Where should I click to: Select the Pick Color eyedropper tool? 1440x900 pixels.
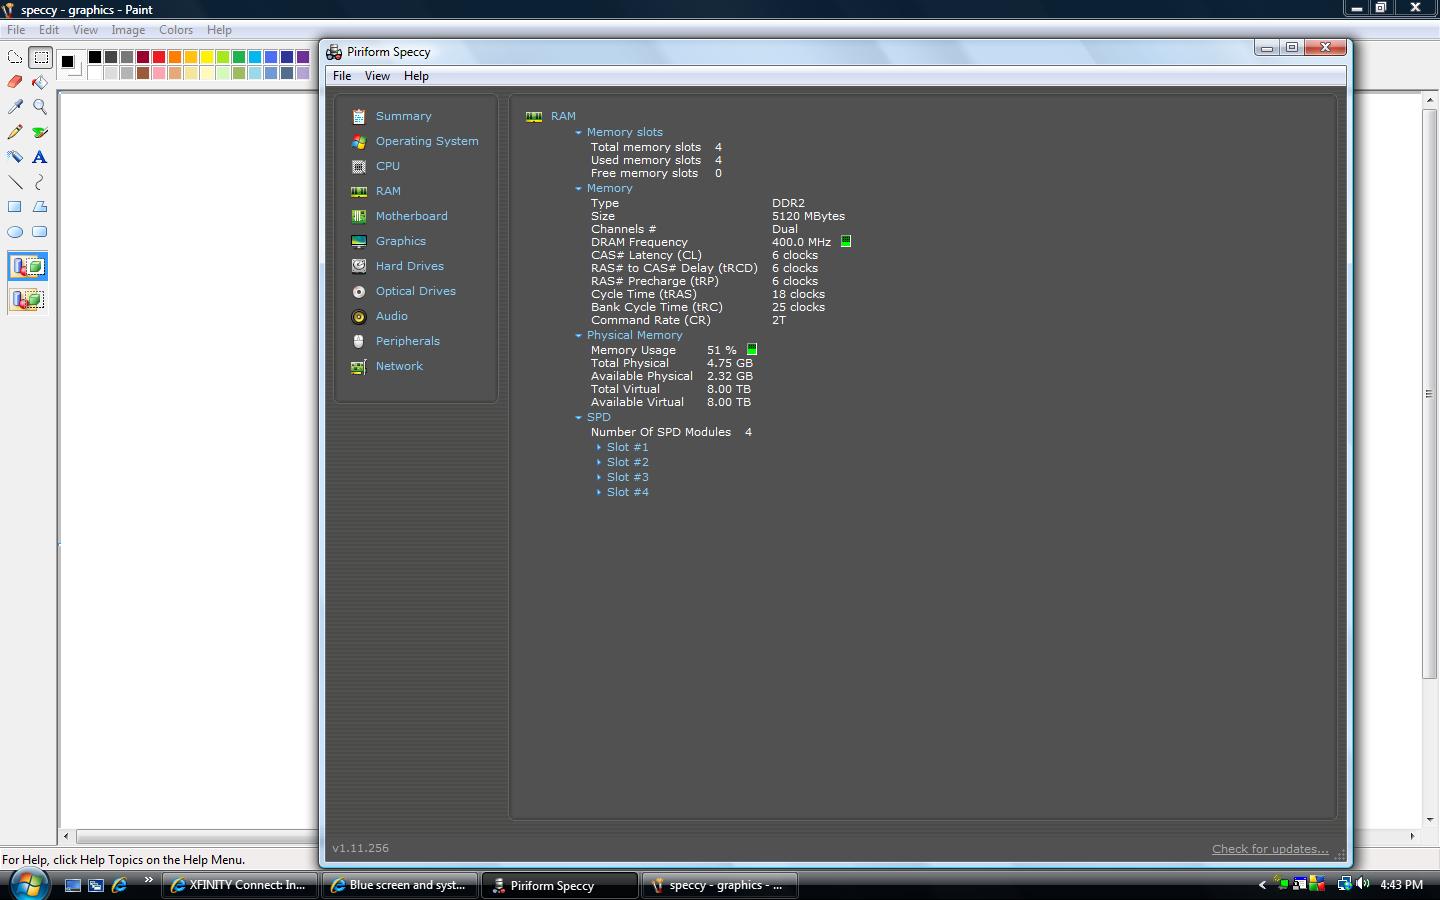(x=15, y=107)
